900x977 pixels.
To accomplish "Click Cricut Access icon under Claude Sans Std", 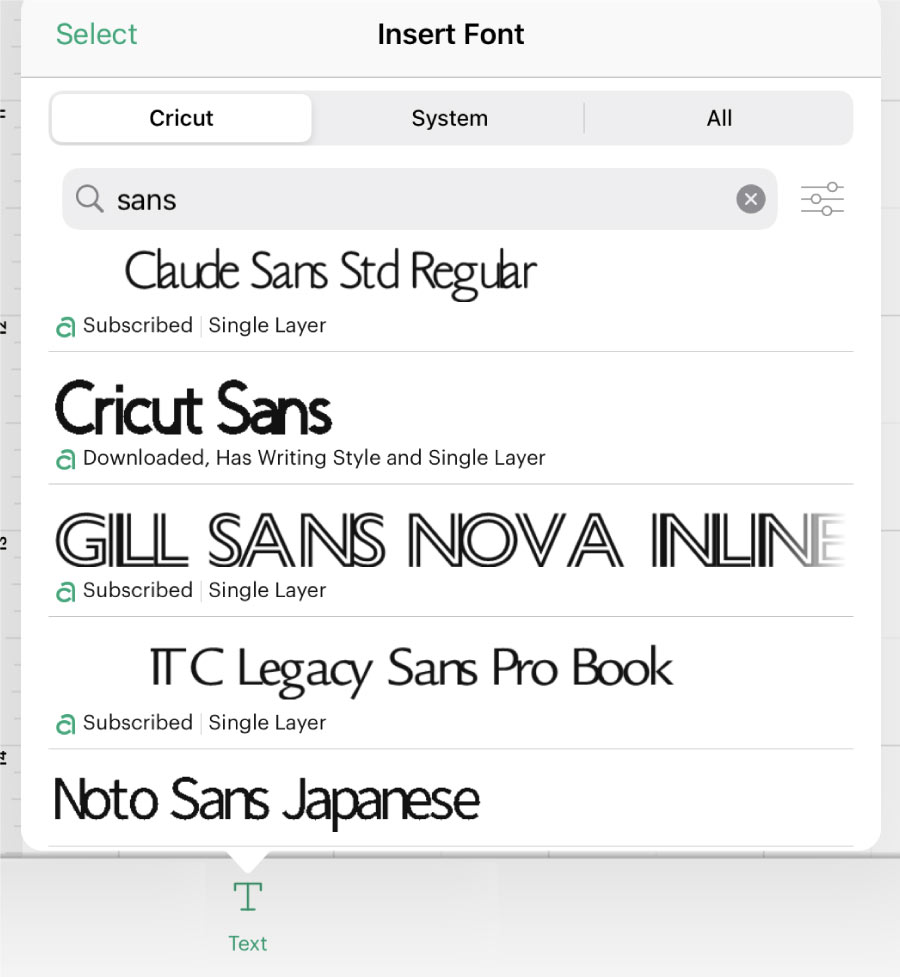I will click(x=65, y=326).
